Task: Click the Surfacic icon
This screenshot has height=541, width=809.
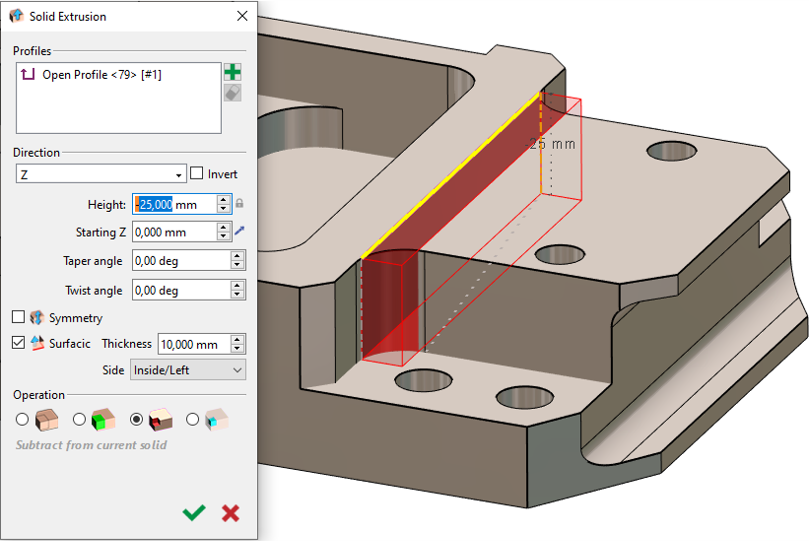Action: (x=38, y=344)
